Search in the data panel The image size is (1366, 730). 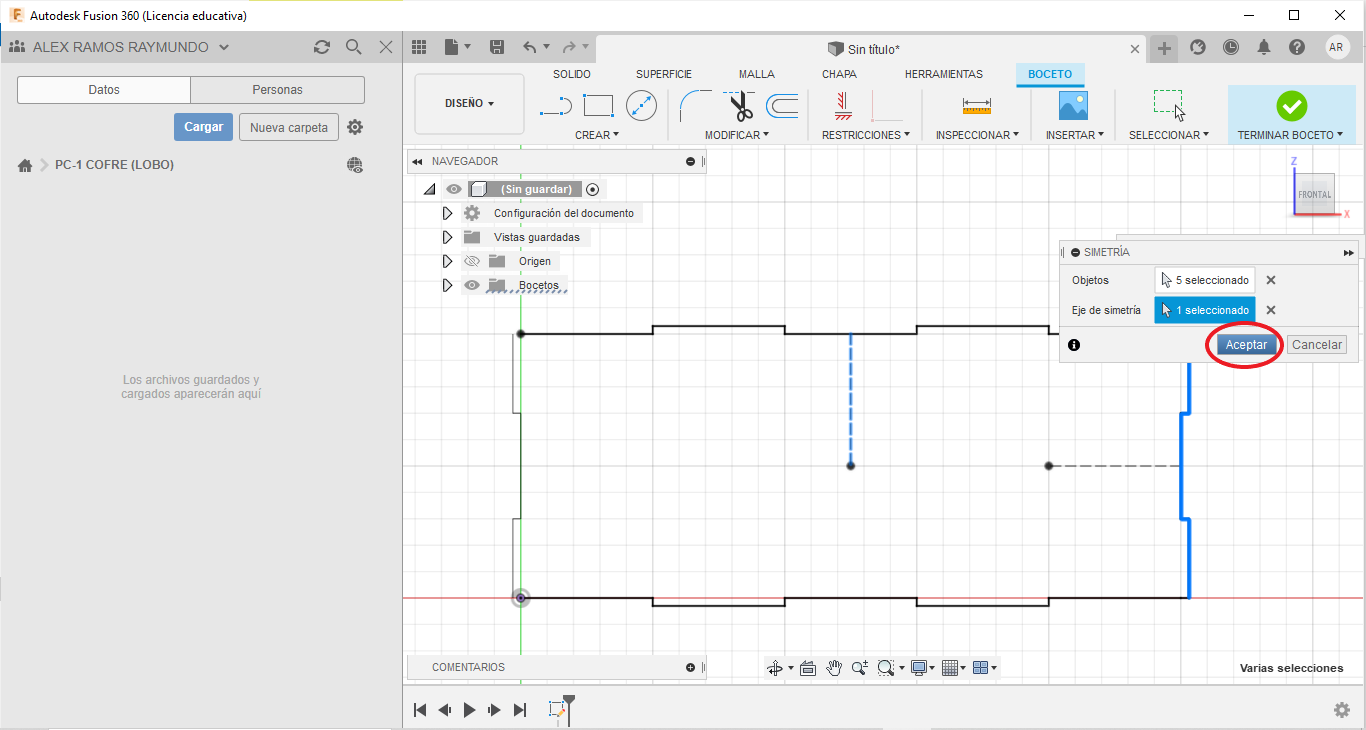click(353, 47)
